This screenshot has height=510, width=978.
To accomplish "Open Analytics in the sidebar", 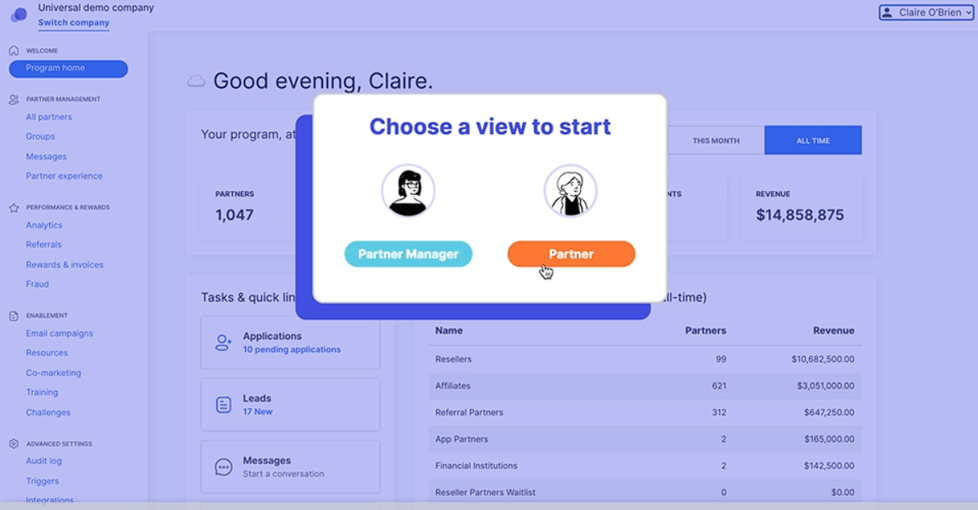I will [44, 225].
